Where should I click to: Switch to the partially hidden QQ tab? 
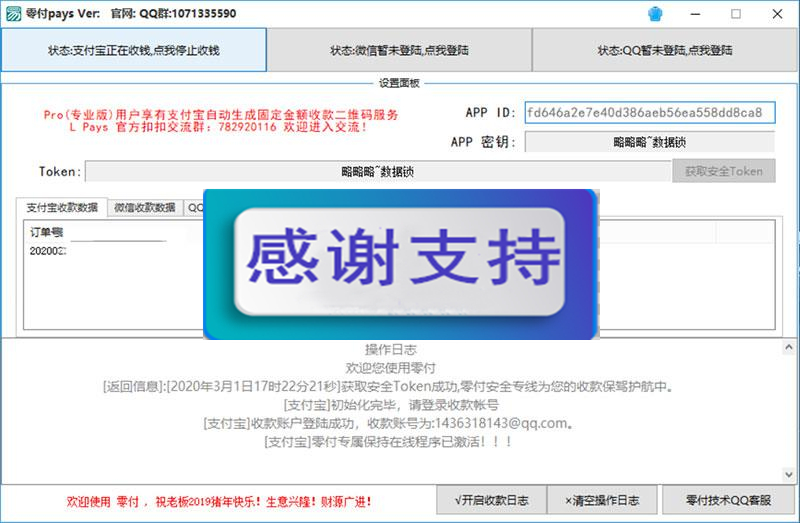[x=194, y=208]
